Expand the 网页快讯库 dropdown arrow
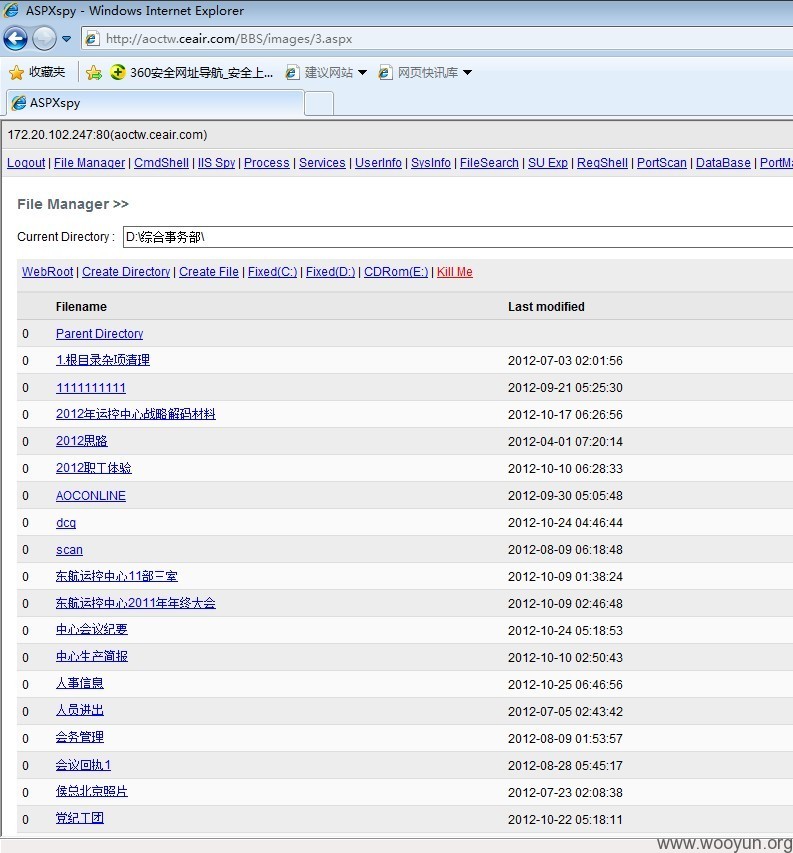 [467, 72]
